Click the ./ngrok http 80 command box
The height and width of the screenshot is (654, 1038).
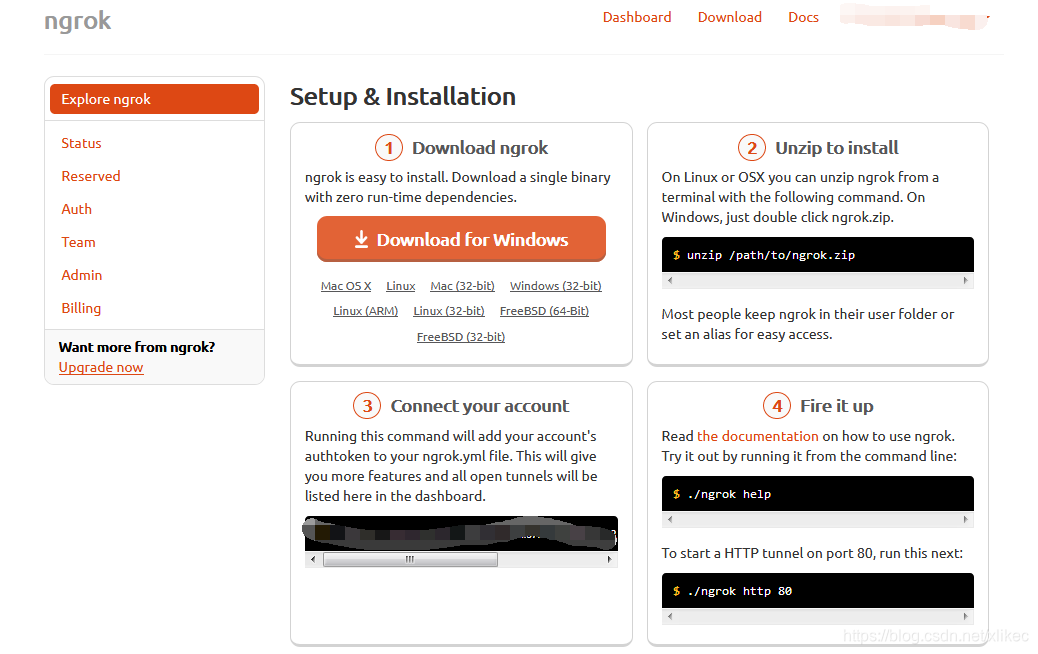click(818, 590)
